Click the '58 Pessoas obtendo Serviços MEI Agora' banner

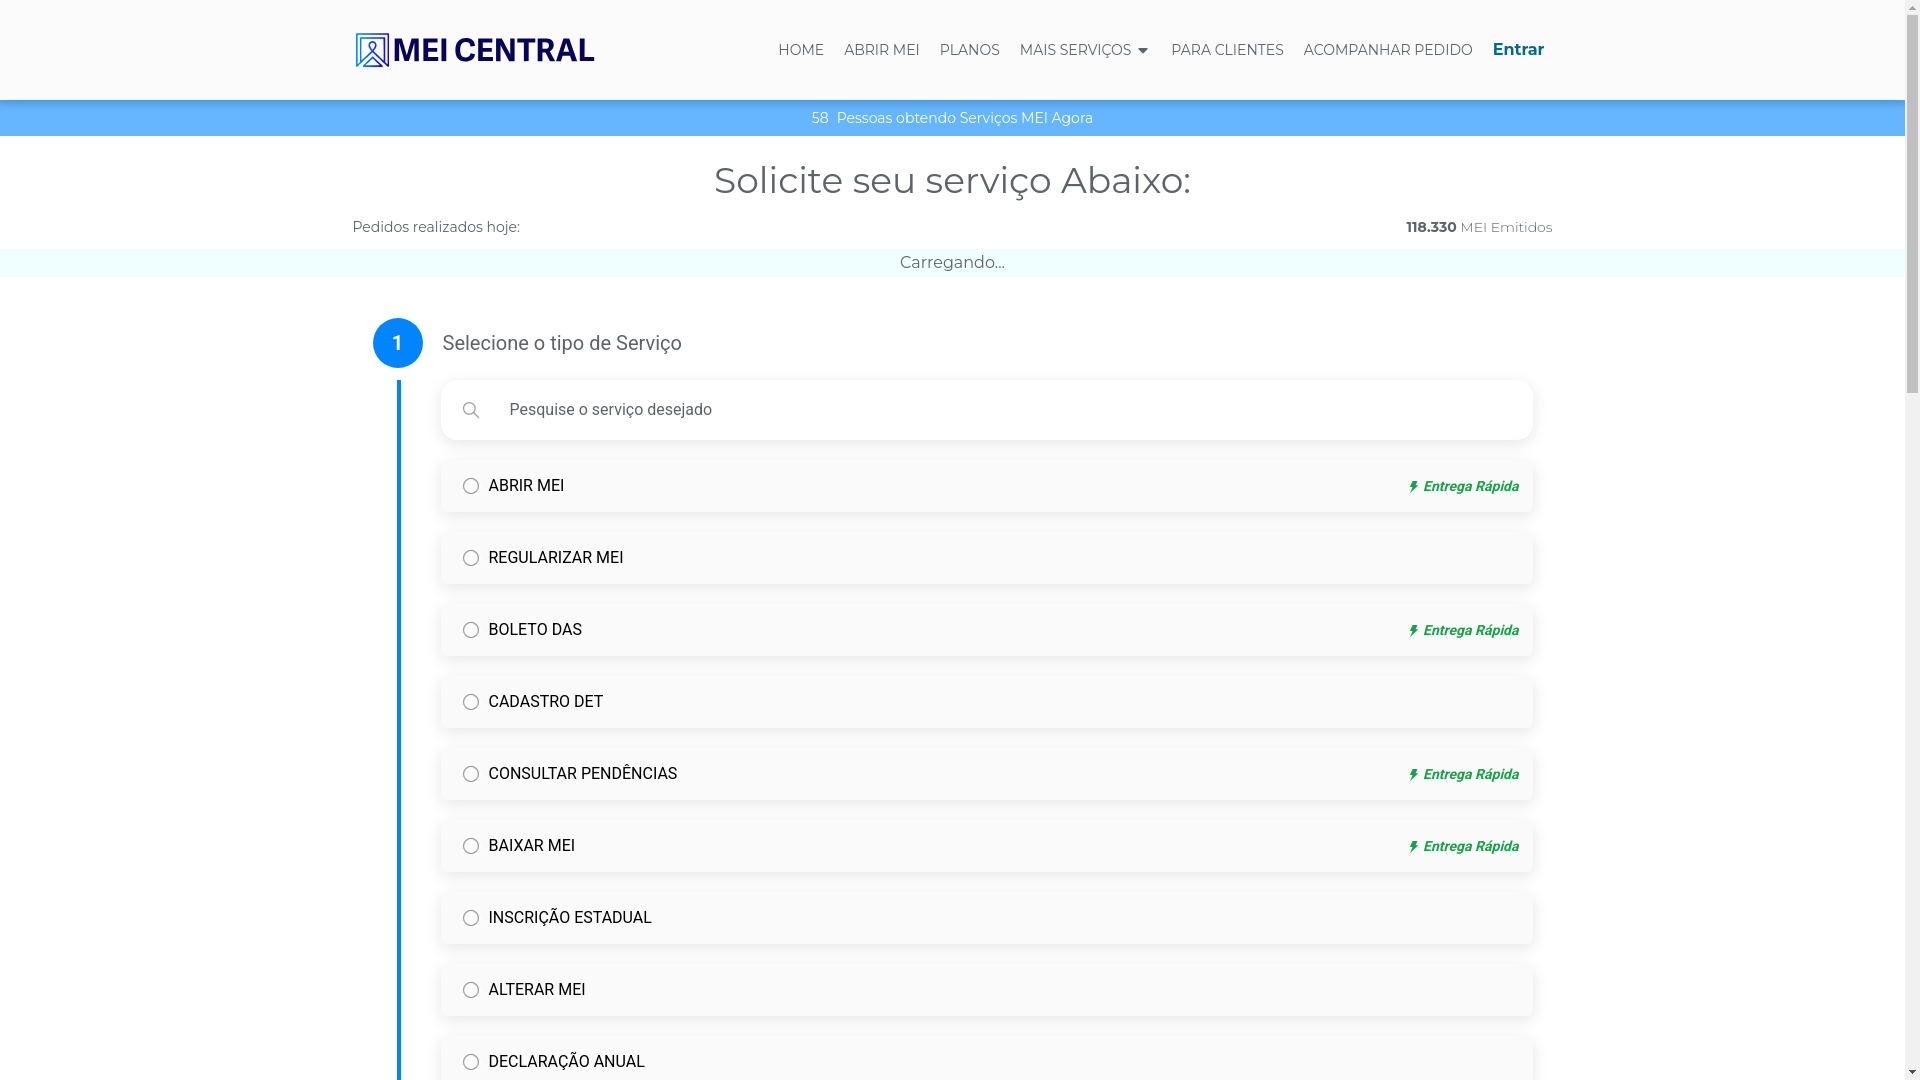(x=952, y=118)
